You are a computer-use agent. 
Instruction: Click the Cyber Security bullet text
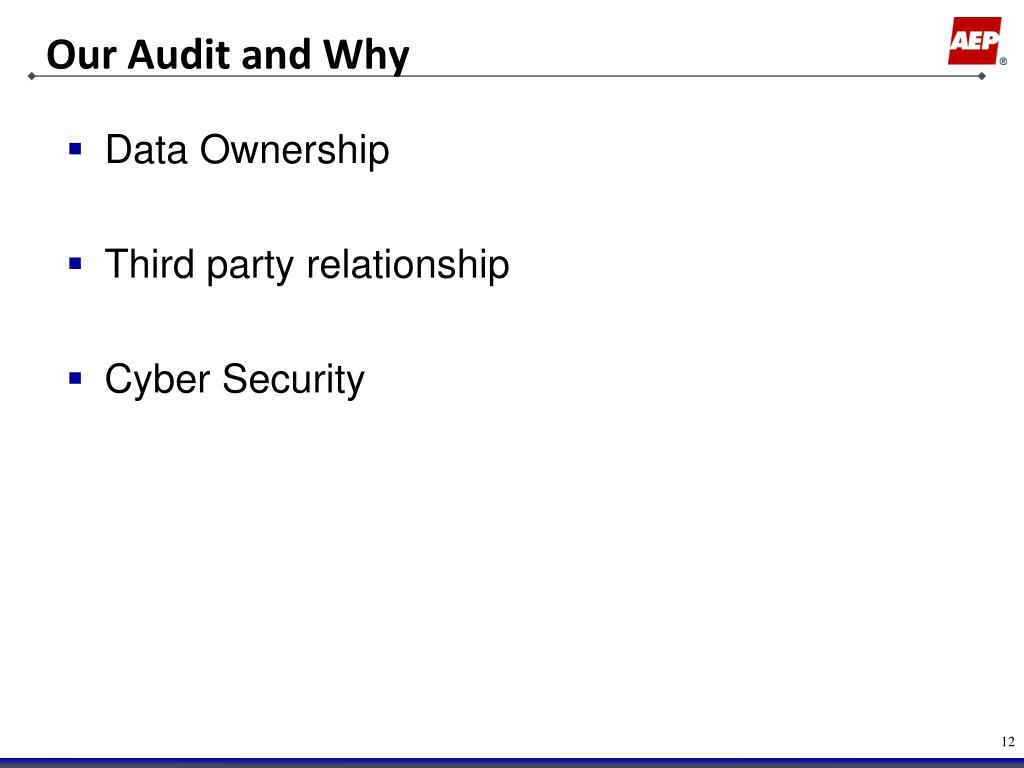(234, 379)
